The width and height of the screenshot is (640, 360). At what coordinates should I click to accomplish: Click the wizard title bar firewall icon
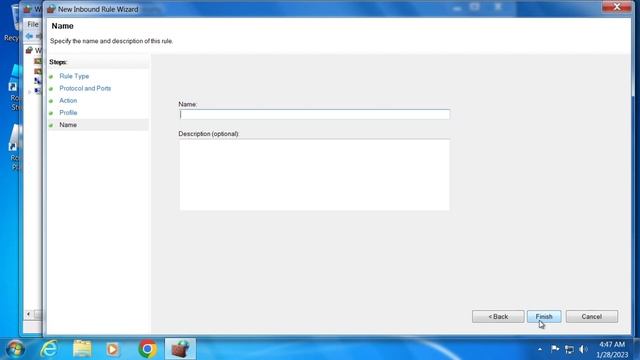[x=51, y=9]
